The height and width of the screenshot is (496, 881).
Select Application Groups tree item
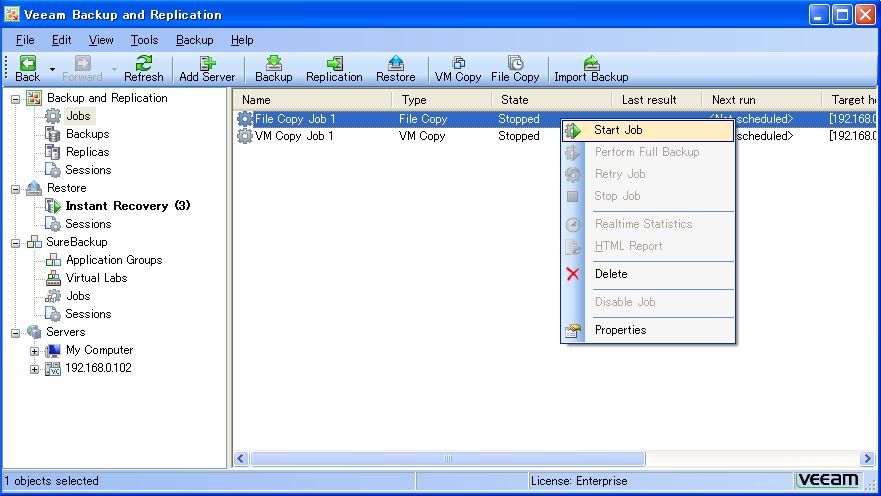tap(114, 260)
